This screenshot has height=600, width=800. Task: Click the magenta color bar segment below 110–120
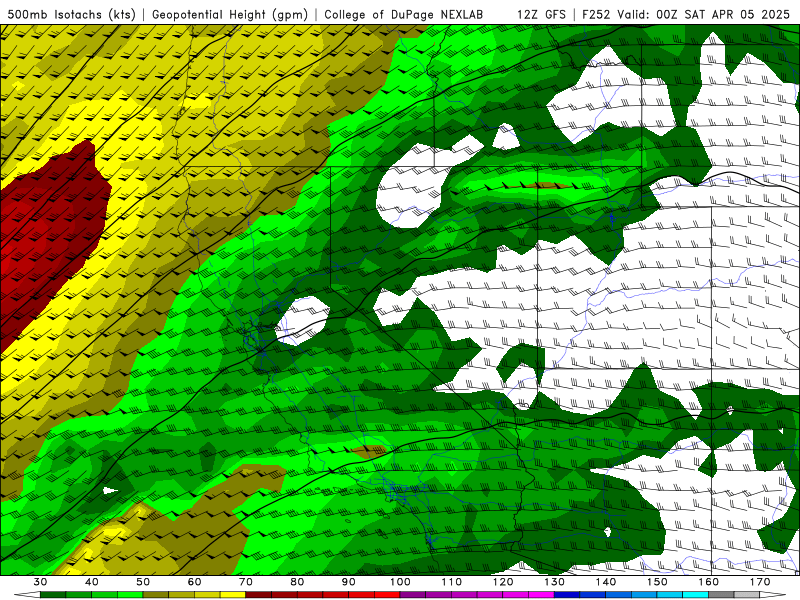[x=490, y=595]
